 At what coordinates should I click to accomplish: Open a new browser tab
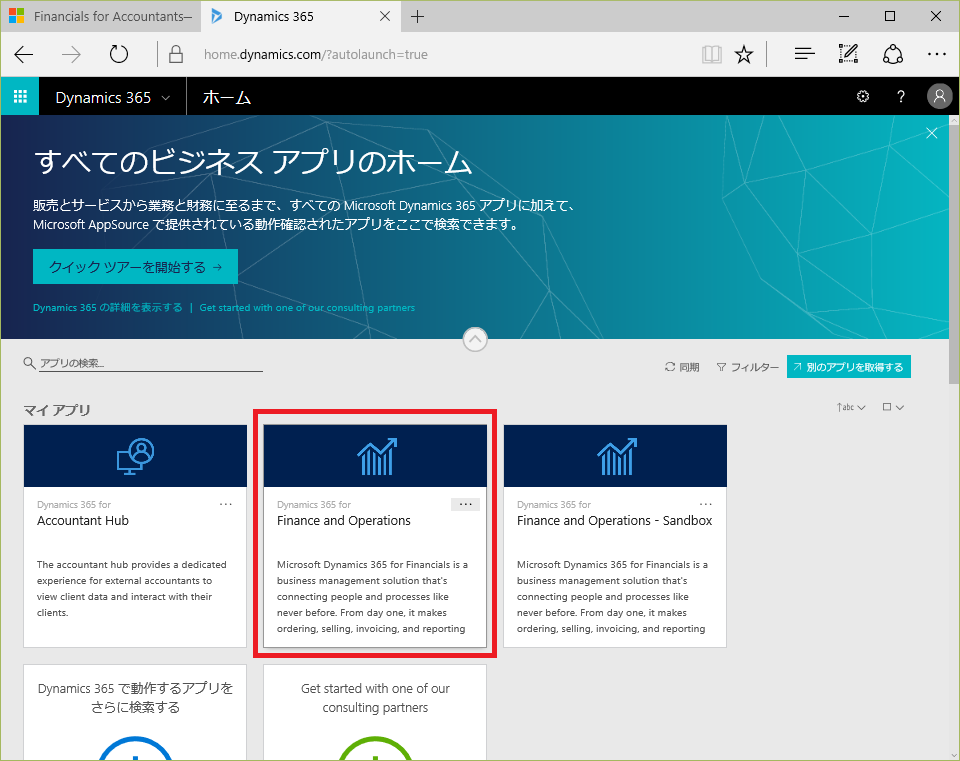pos(418,17)
